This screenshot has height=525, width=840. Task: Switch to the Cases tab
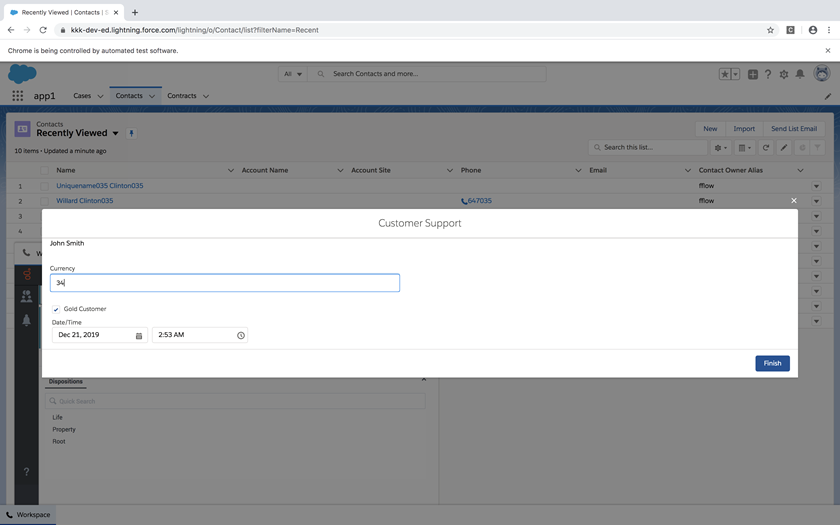click(x=82, y=96)
